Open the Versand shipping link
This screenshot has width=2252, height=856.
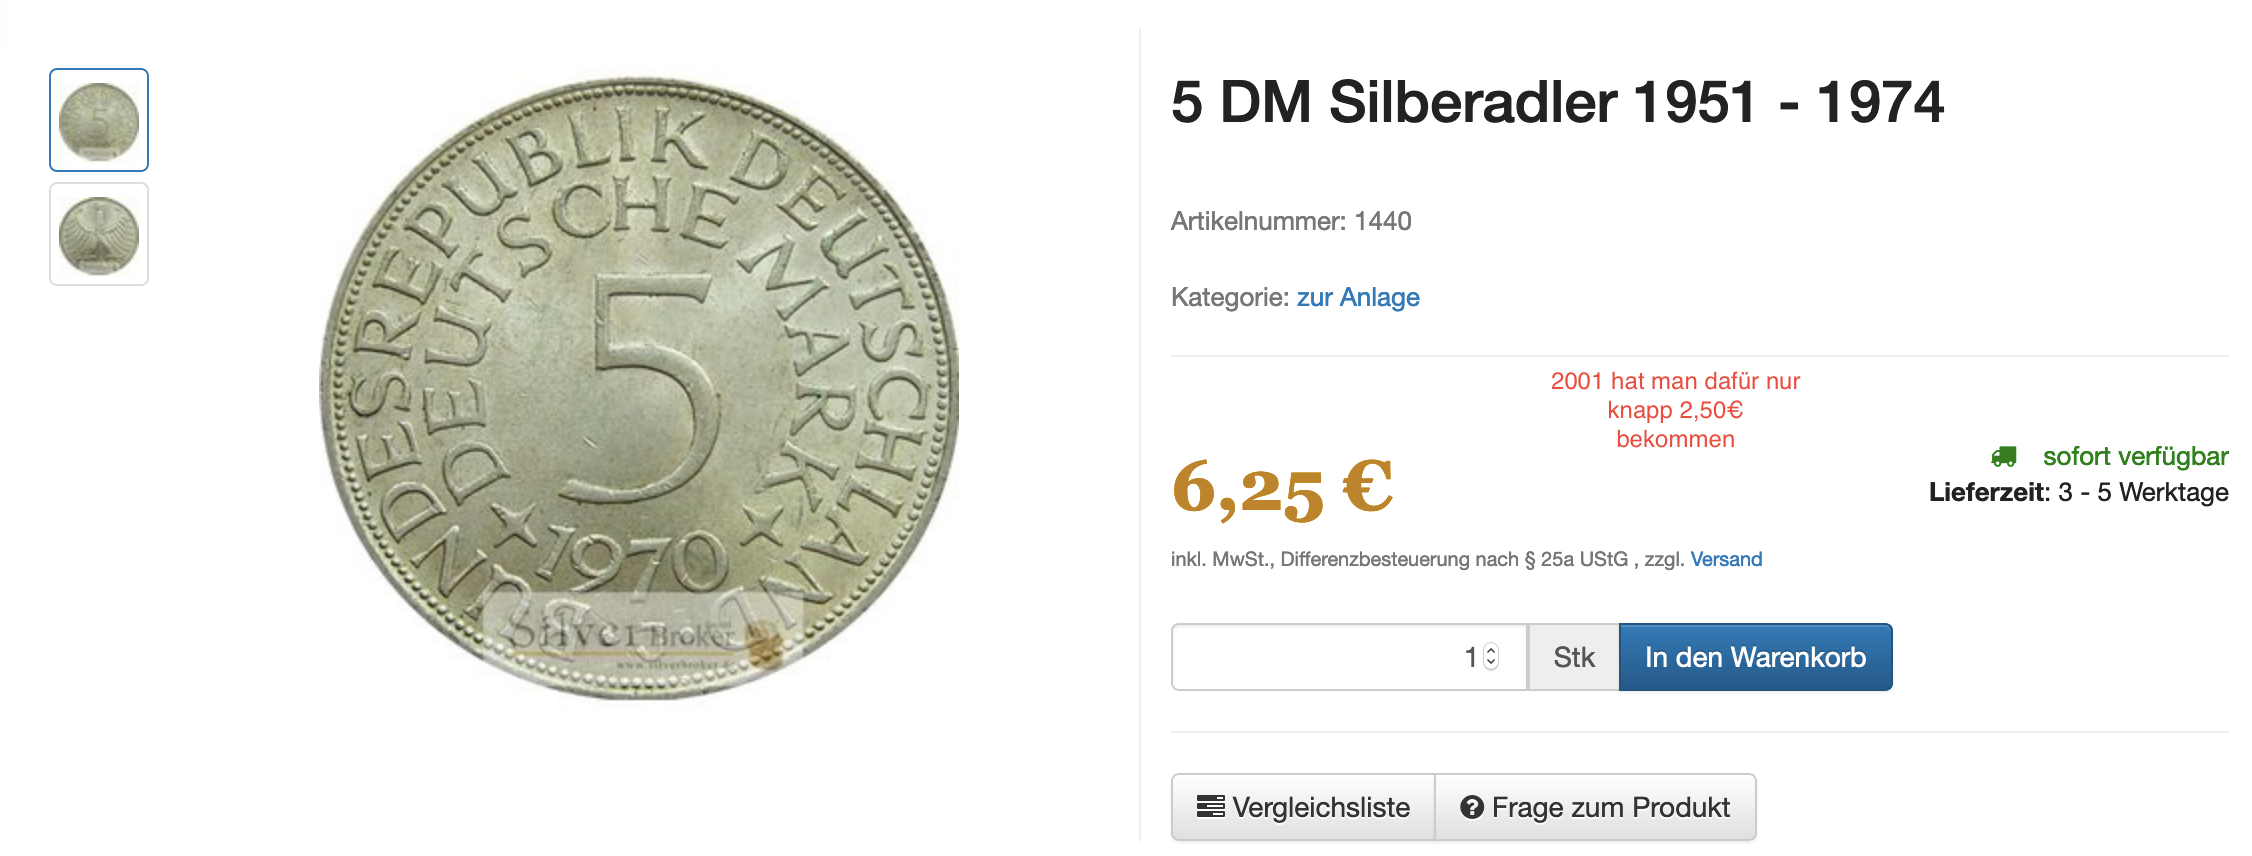point(1726,559)
